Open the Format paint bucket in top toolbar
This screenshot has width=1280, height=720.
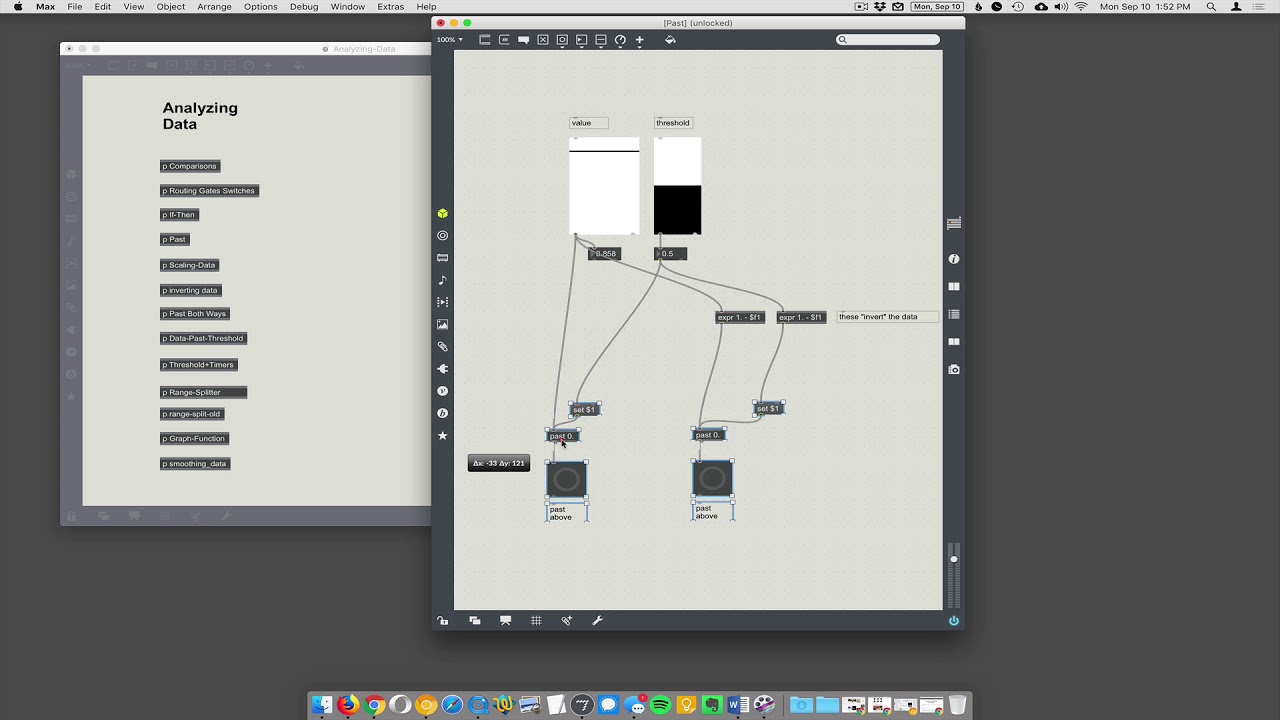click(x=670, y=40)
